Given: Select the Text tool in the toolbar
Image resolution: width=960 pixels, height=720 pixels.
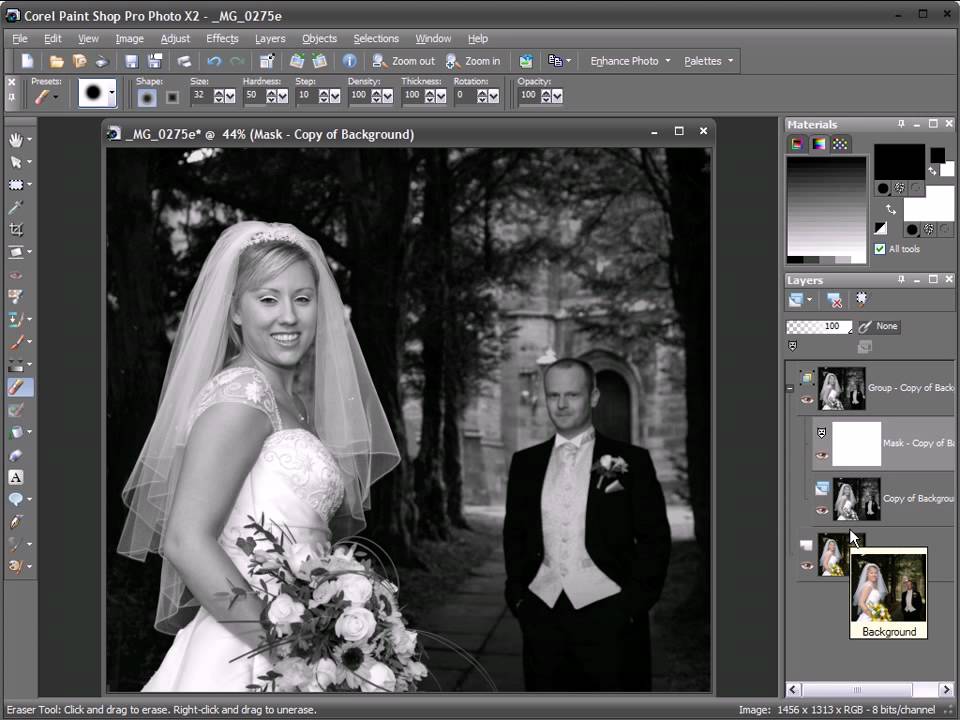Looking at the screenshot, I should pos(16,477).
